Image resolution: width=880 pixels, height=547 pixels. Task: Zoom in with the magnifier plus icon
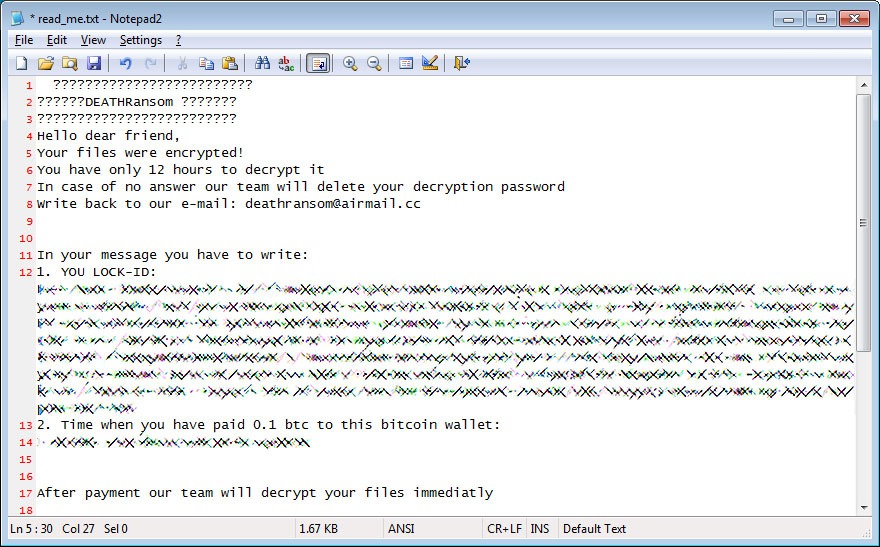tap(350, 63)
